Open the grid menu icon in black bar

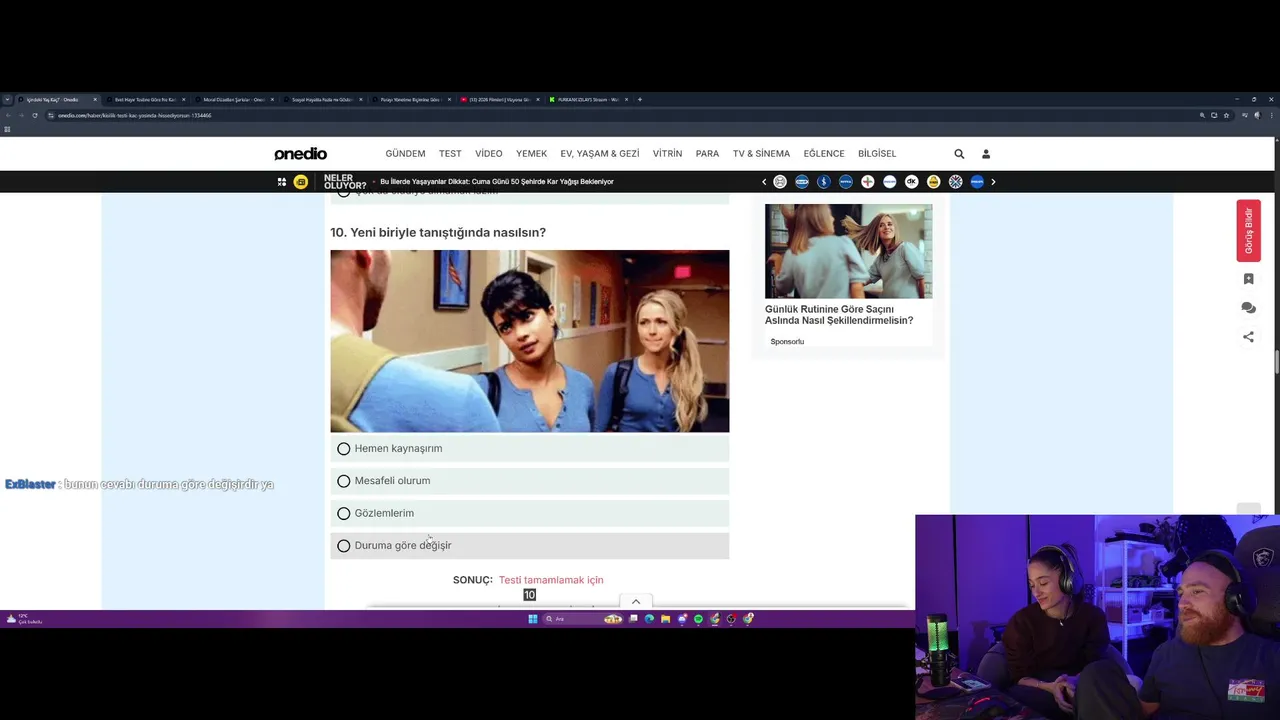(x=282, y=182)
